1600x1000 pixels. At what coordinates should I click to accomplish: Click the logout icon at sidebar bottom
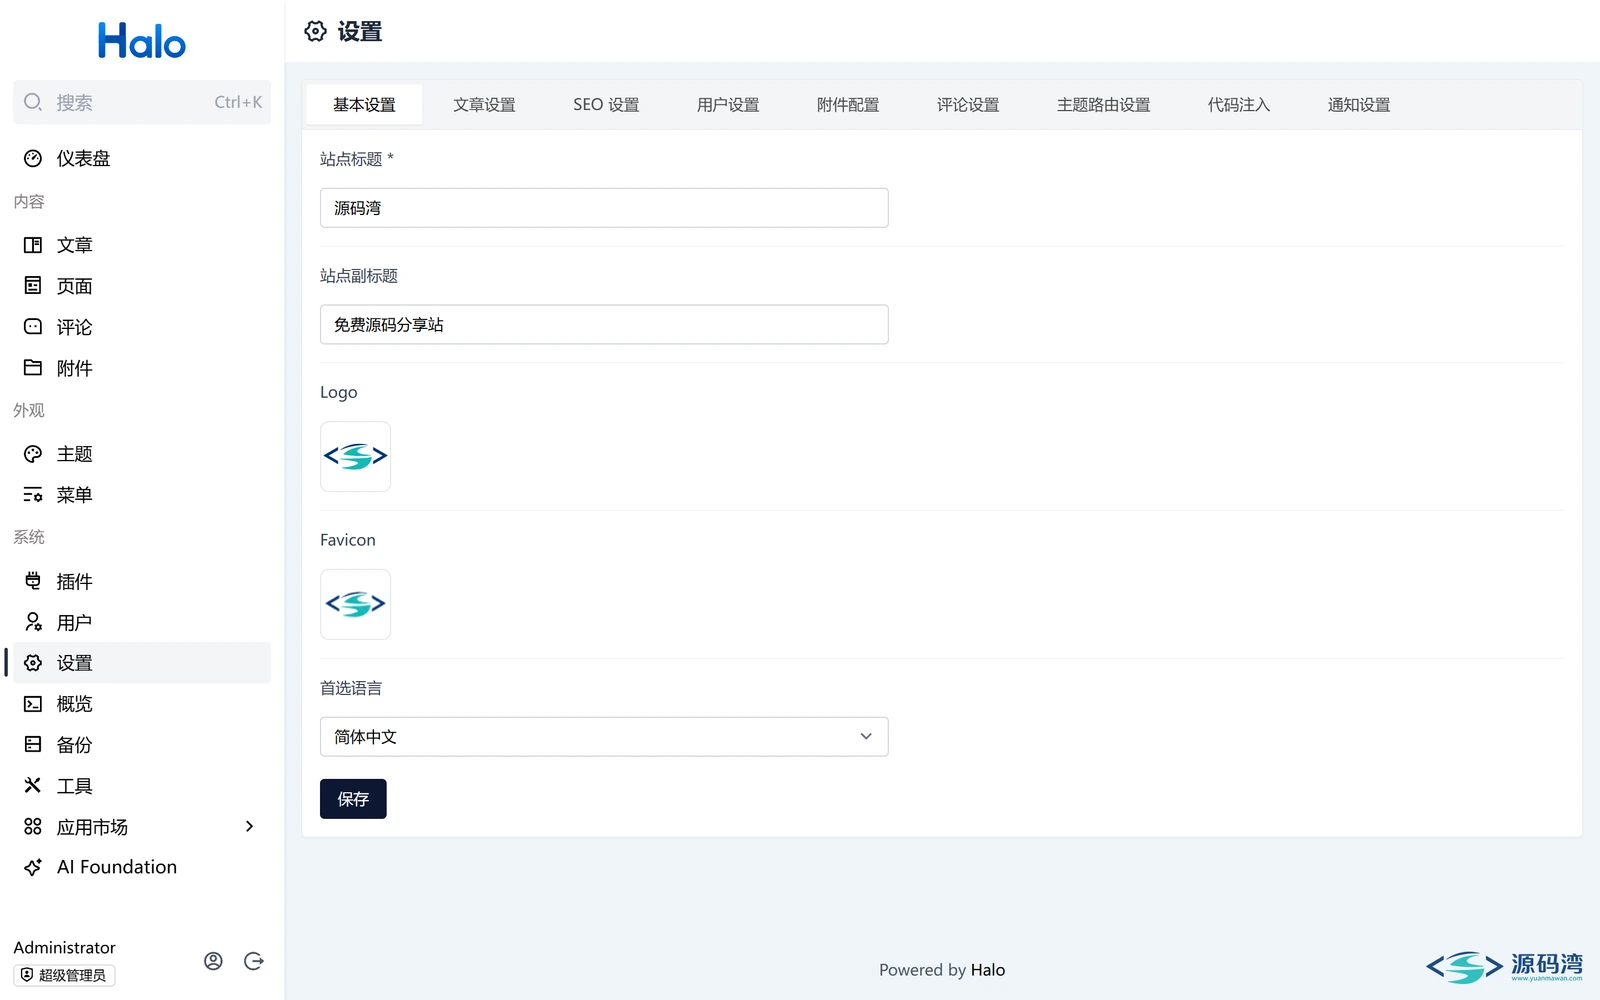(x=254, y=961)
